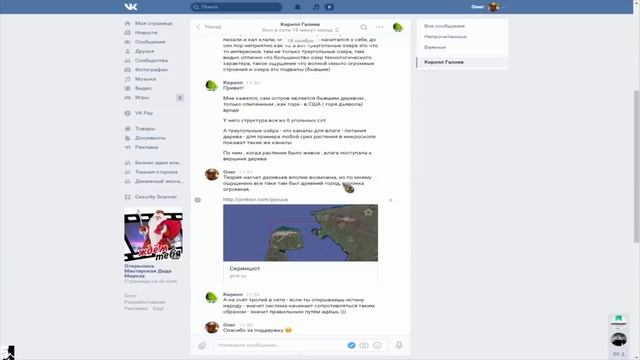Image resolution: width=640 pixels, height=360 pixels.
Task: Click the round avatar in bottom-right corner
Action: [x=619, y=340]
